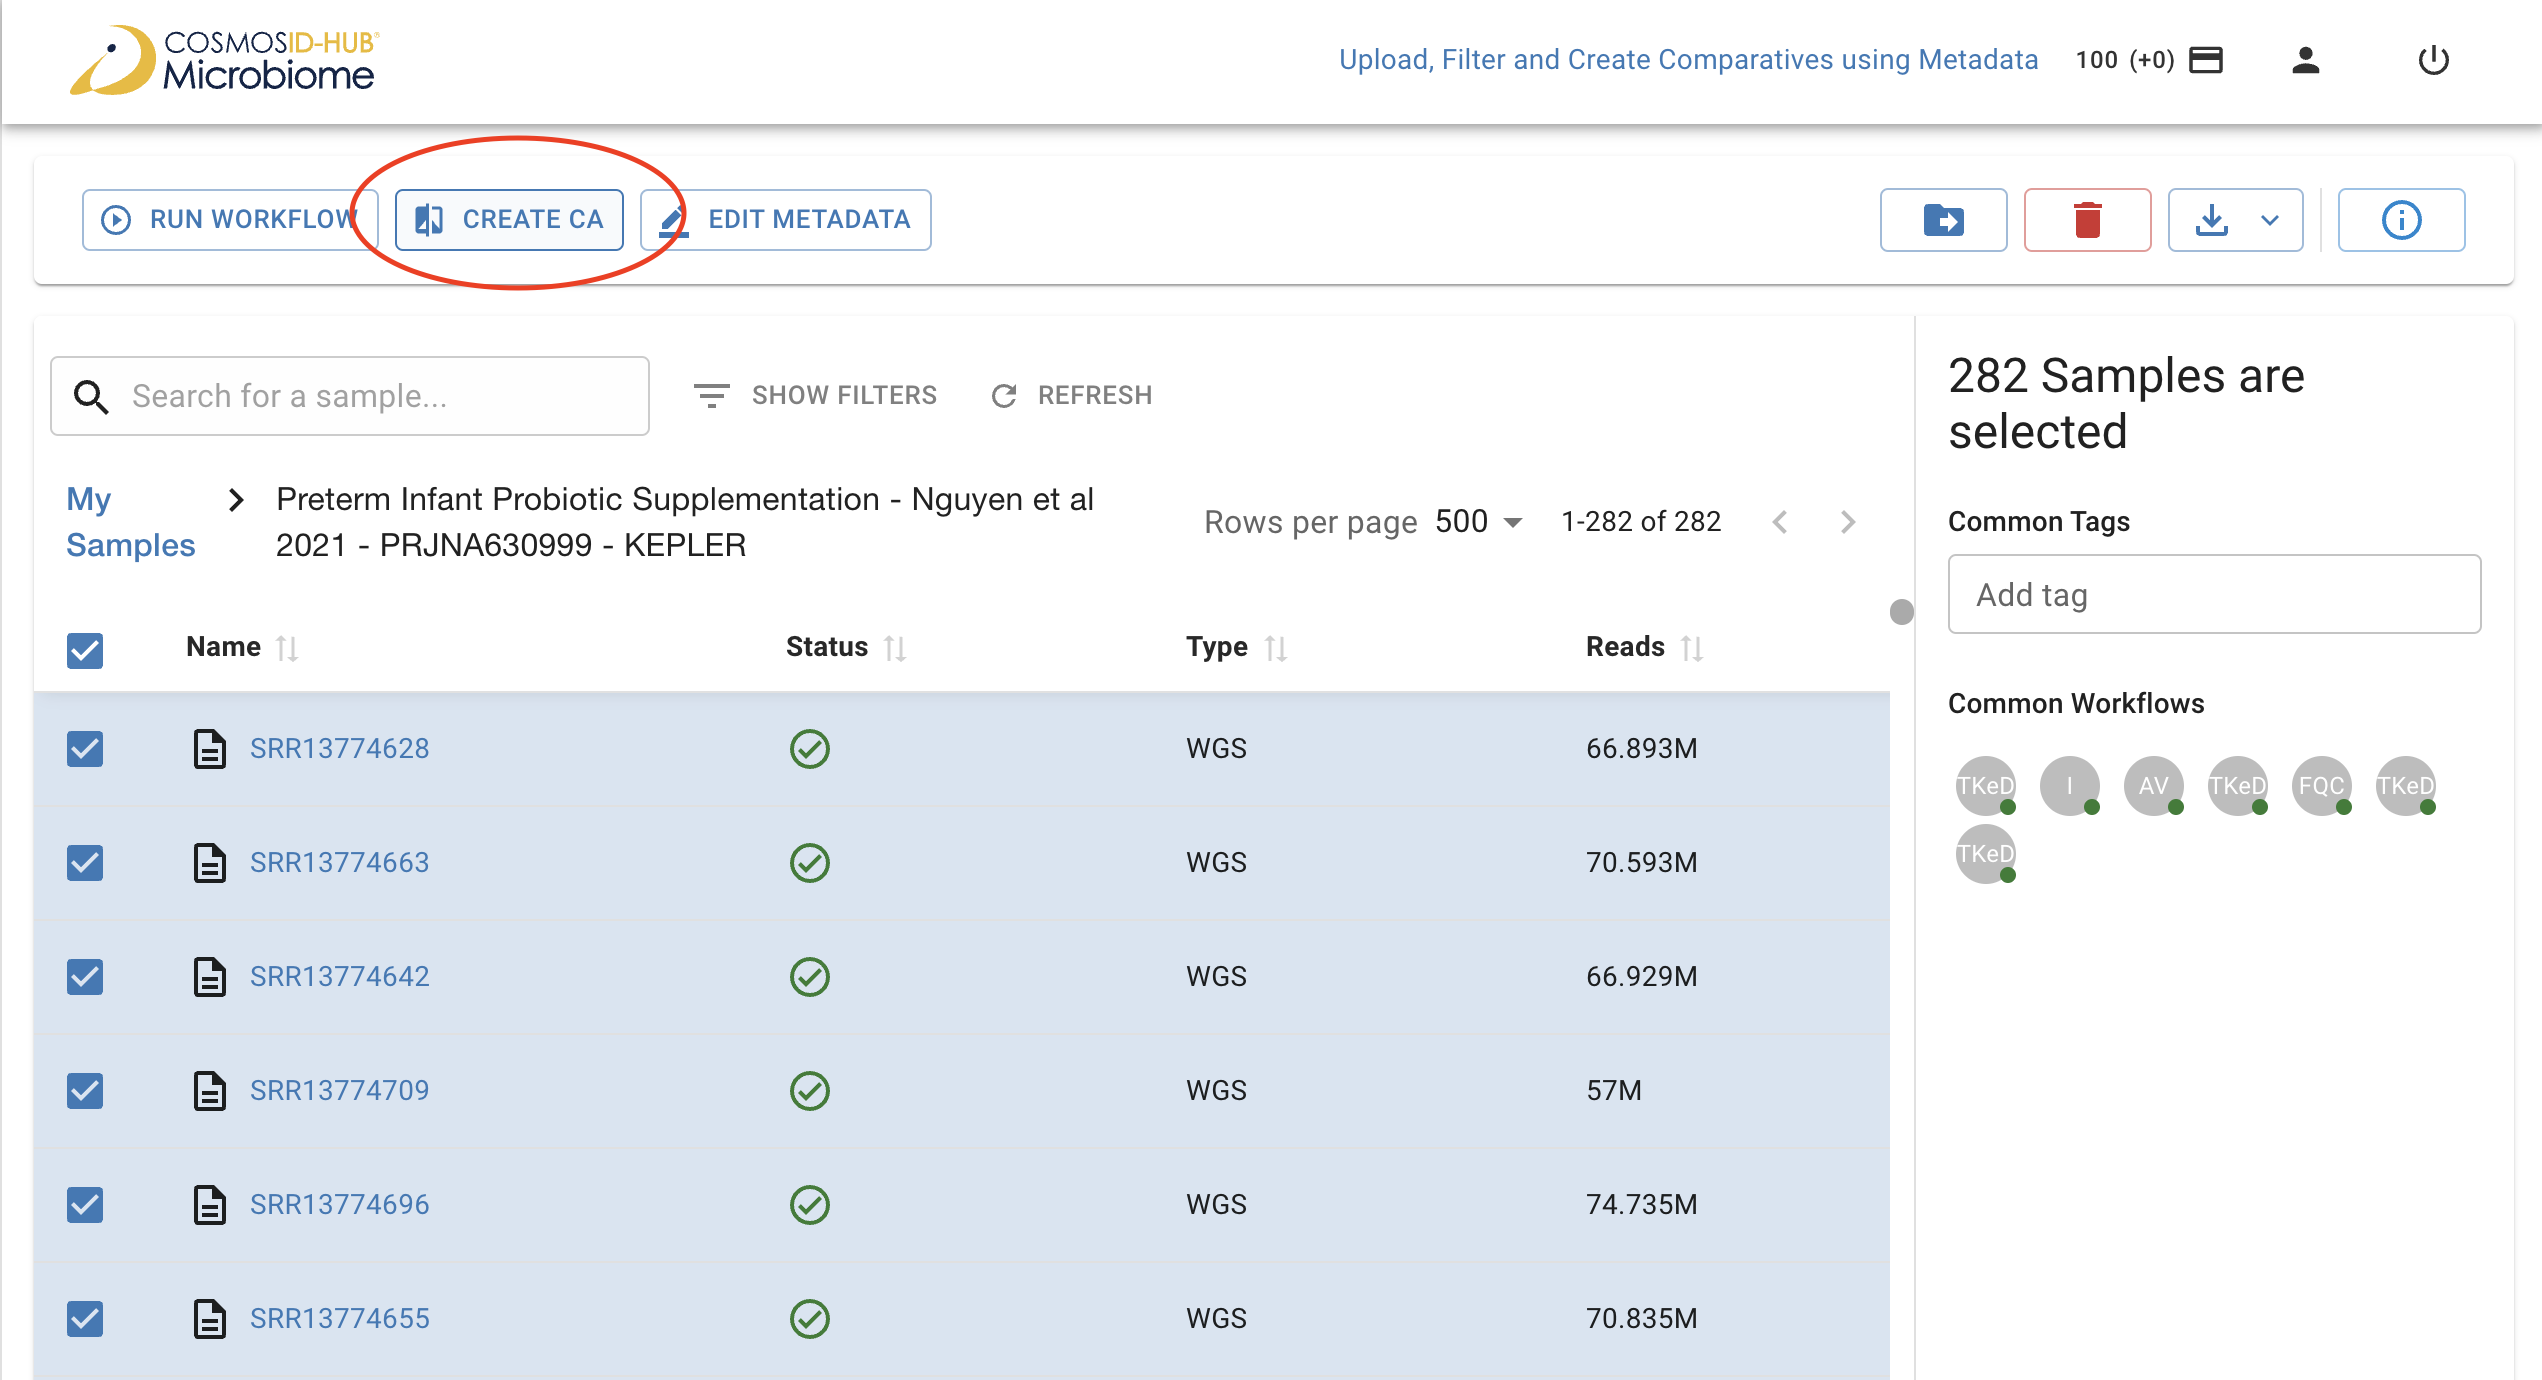Click the red trash delete icon

(2087, 220)
